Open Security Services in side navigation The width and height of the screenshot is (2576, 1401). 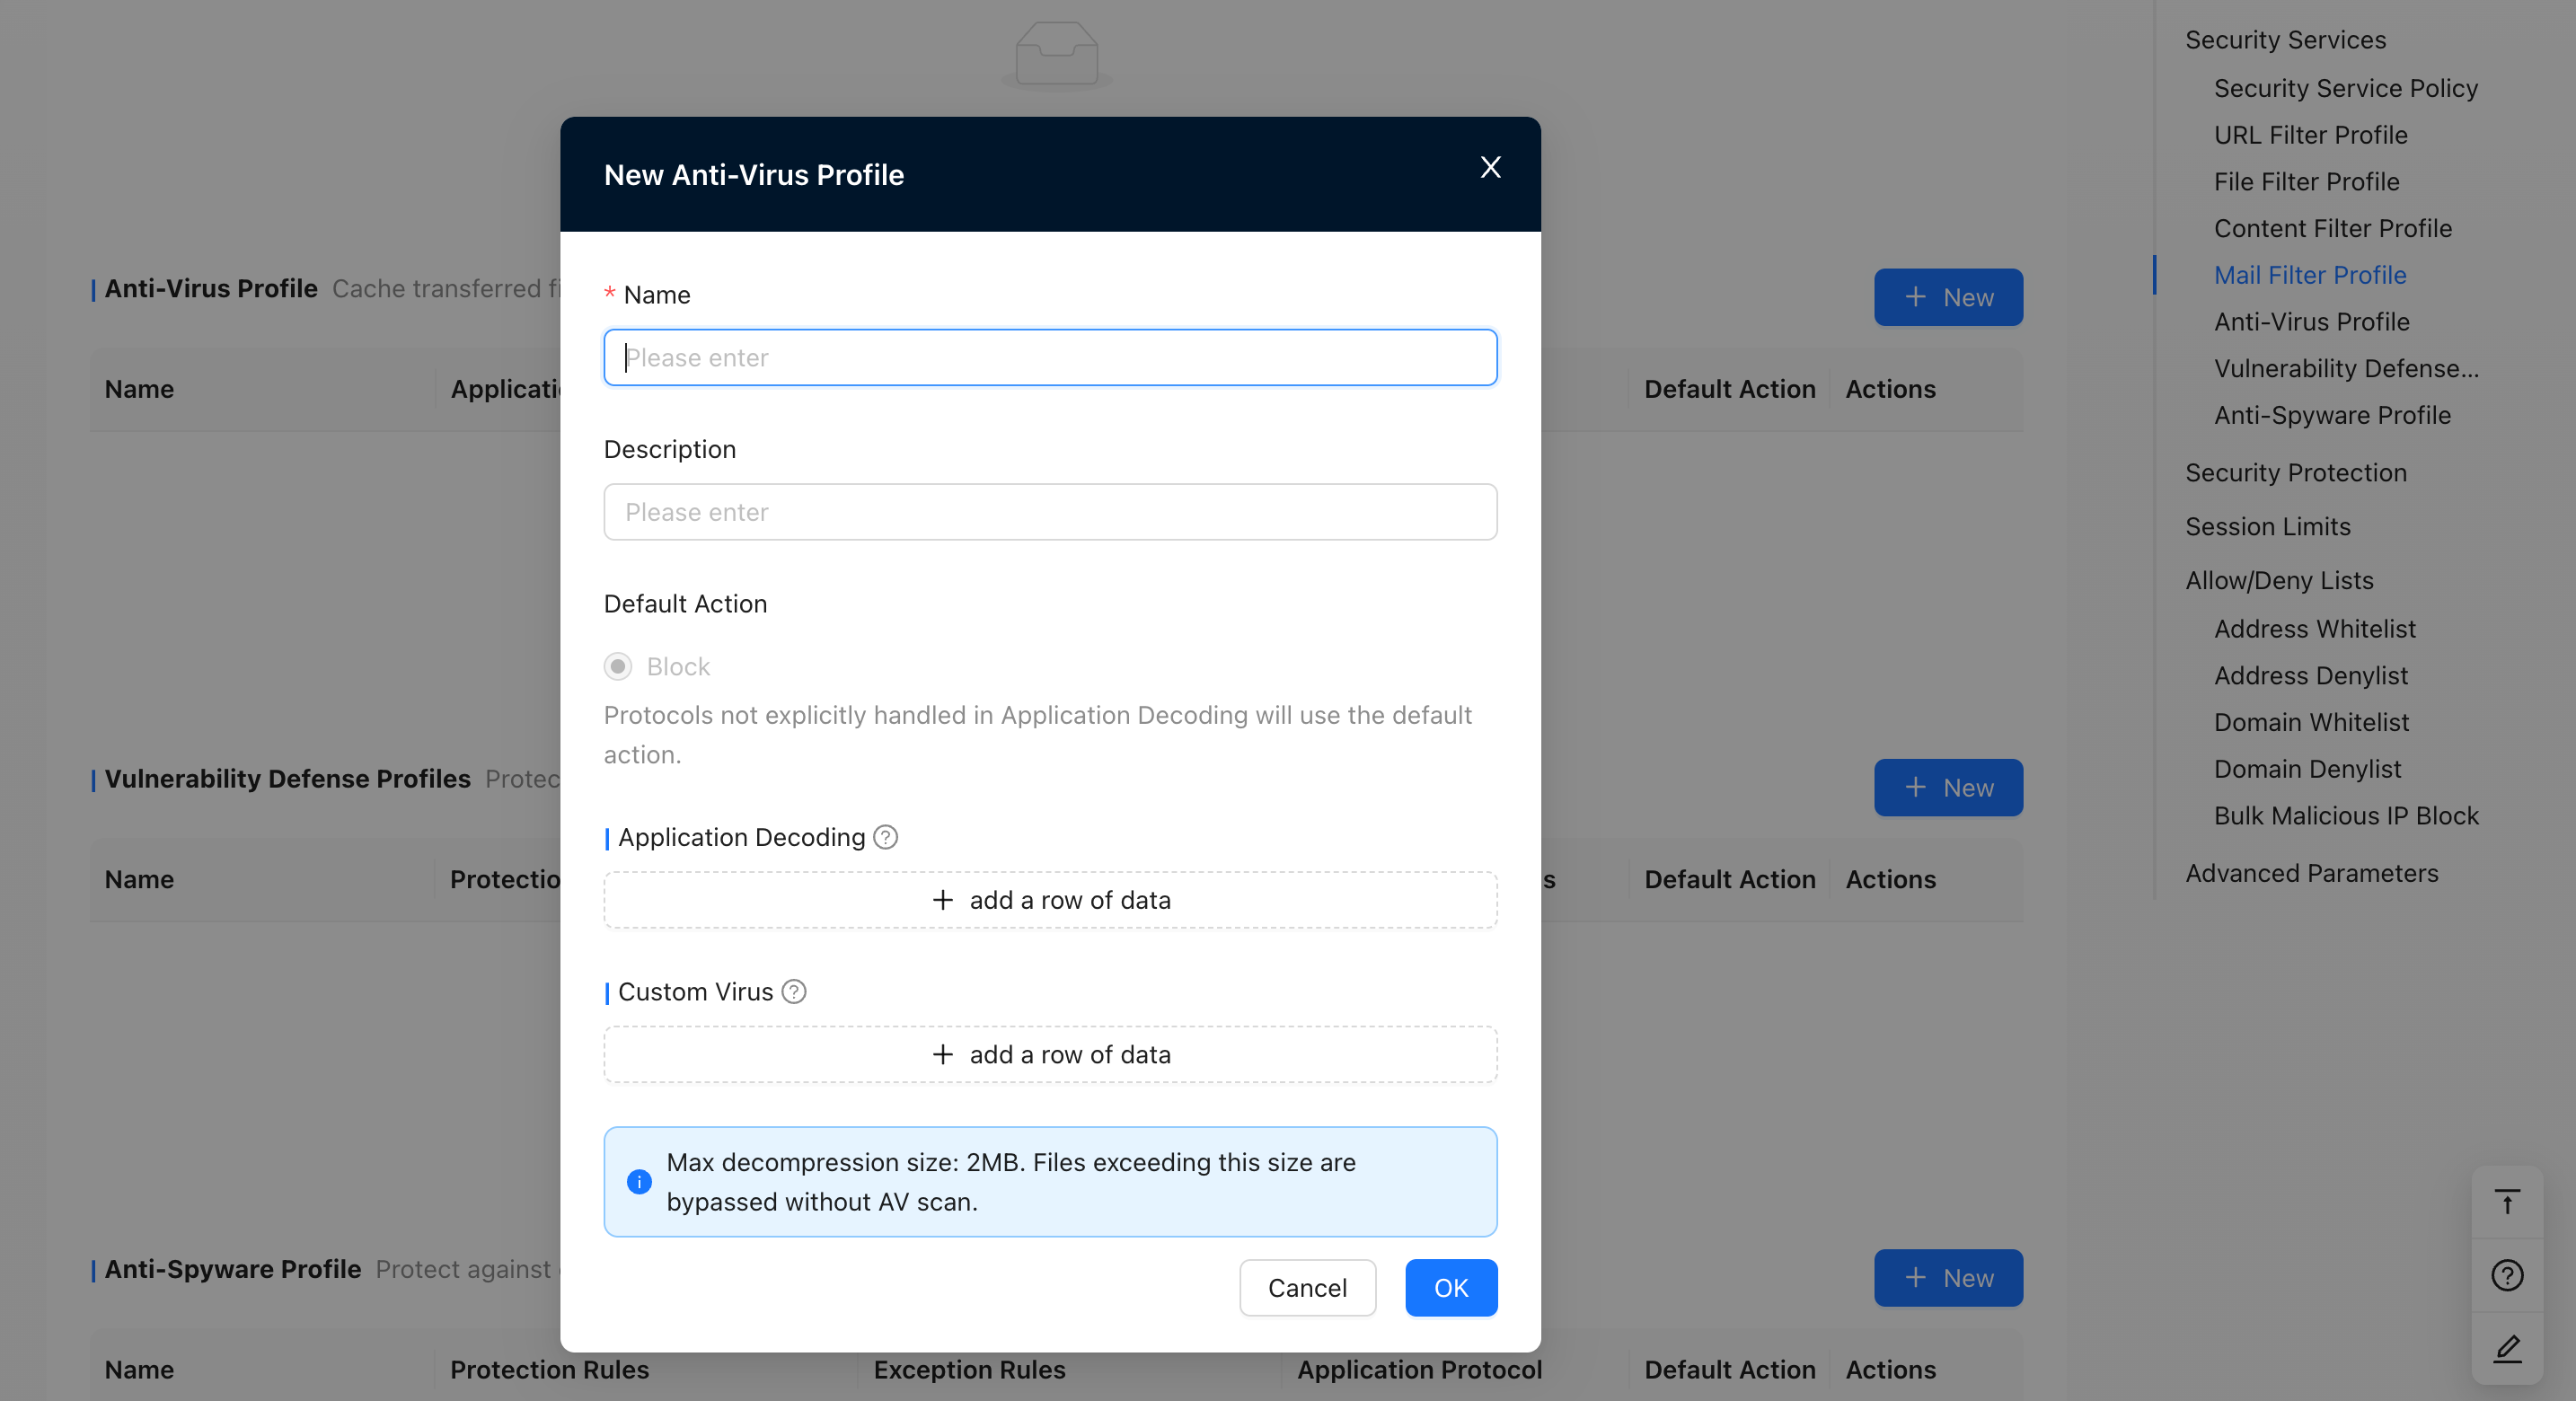tap(2285, 40)
